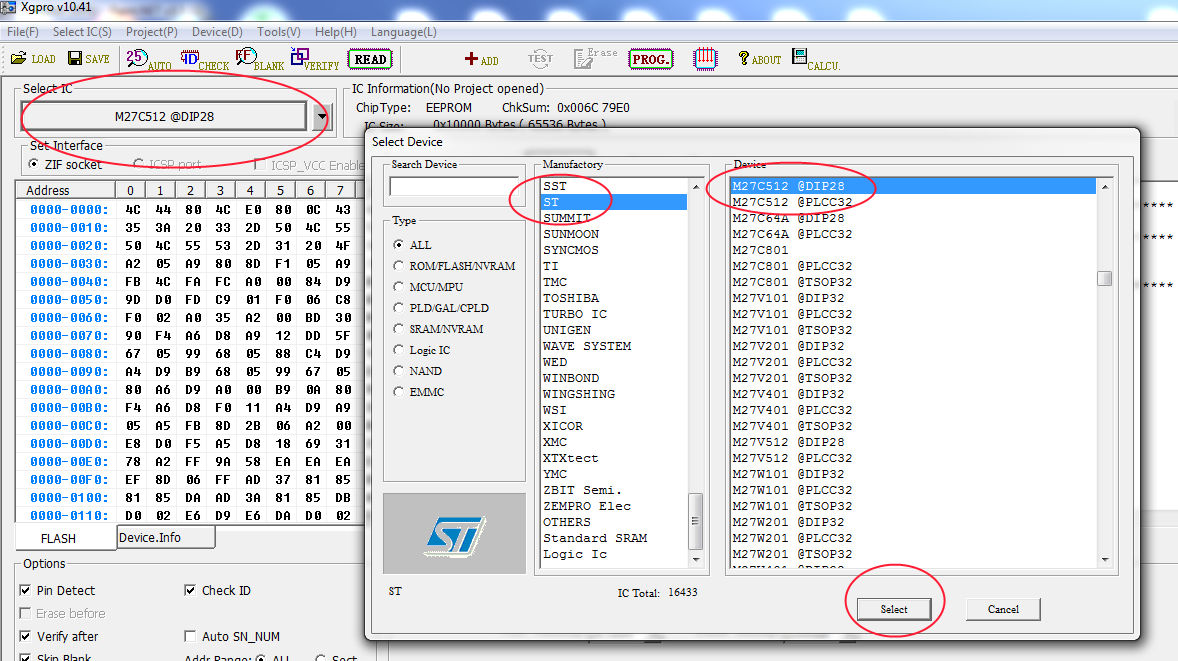Select the ALL type radio button

[398, 245]
